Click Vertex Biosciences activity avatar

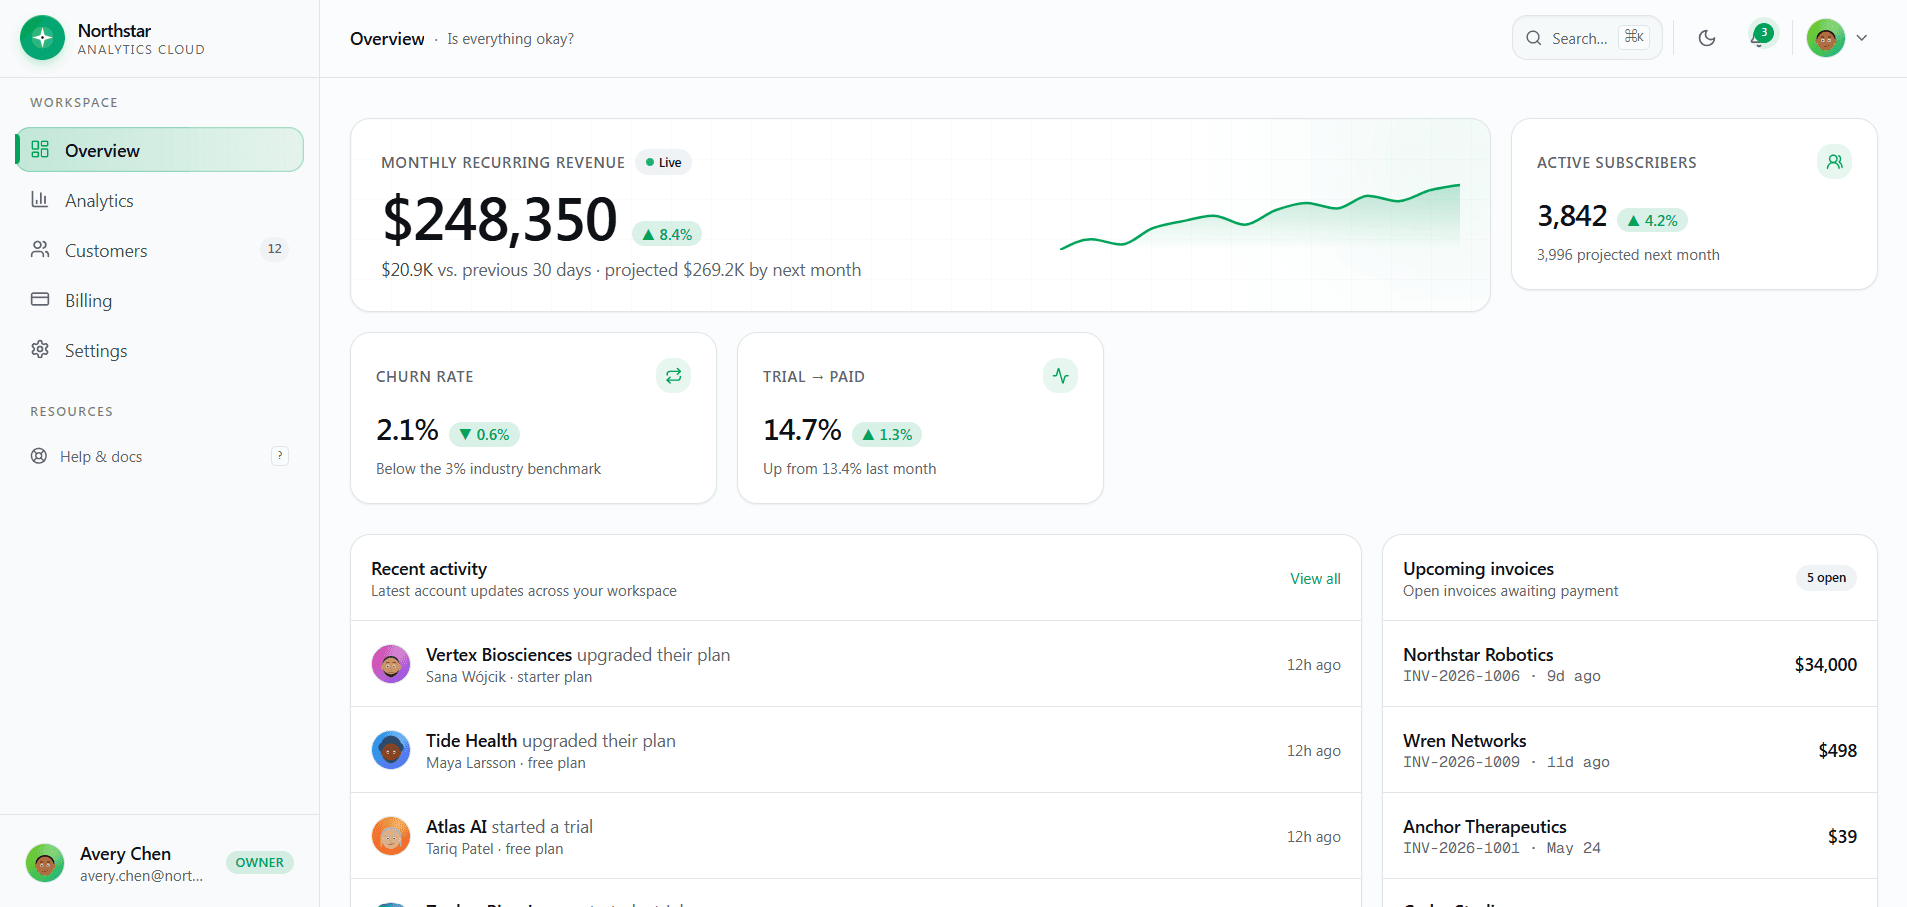point(391,664)
